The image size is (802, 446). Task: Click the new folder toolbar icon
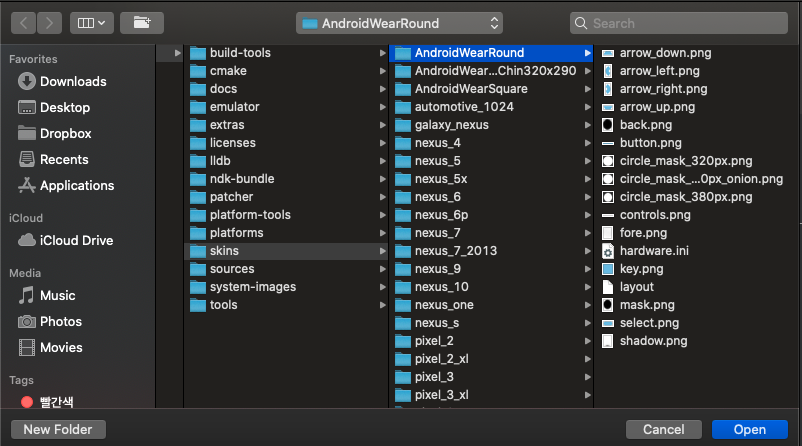[142, 23]
